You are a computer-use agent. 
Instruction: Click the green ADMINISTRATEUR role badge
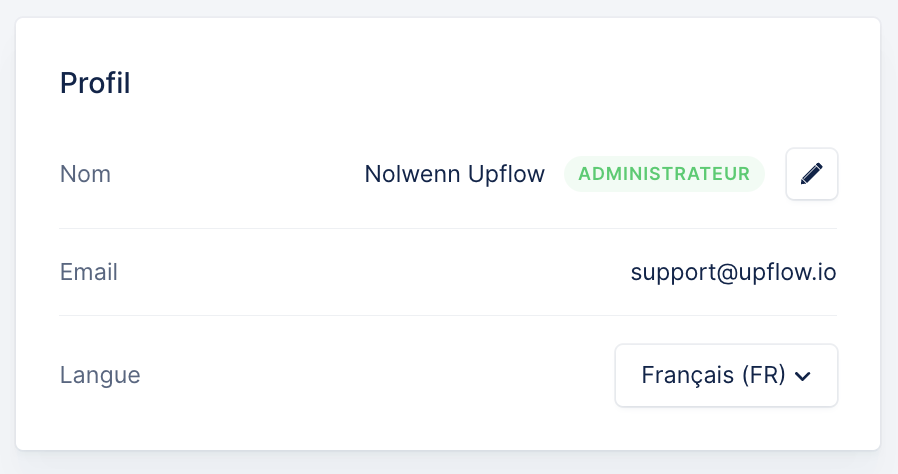coord(664,174)
